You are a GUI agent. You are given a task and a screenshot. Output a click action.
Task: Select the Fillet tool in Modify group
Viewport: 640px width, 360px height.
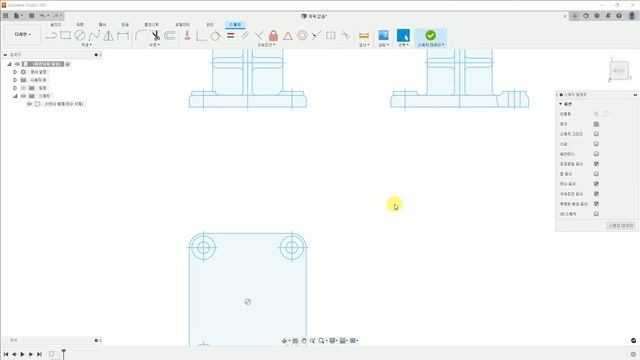point(141,36)
